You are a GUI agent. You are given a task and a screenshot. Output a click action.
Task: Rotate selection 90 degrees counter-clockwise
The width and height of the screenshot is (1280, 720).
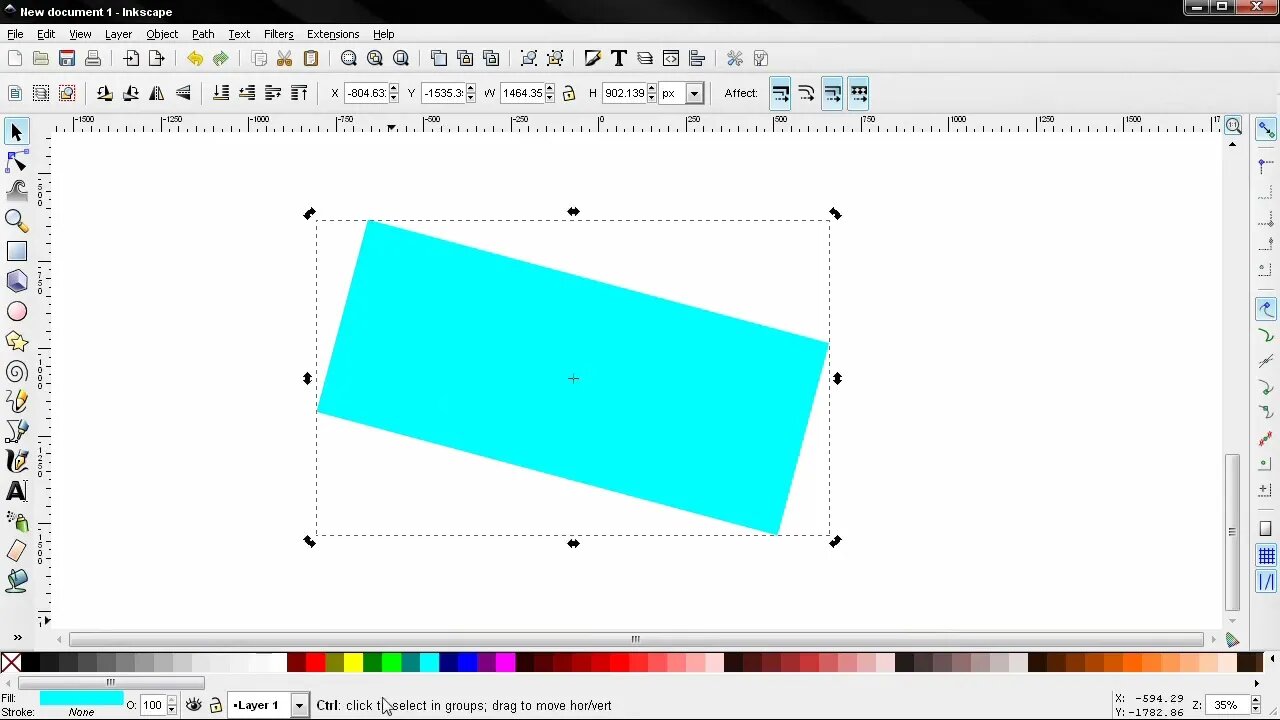point(105,93)
